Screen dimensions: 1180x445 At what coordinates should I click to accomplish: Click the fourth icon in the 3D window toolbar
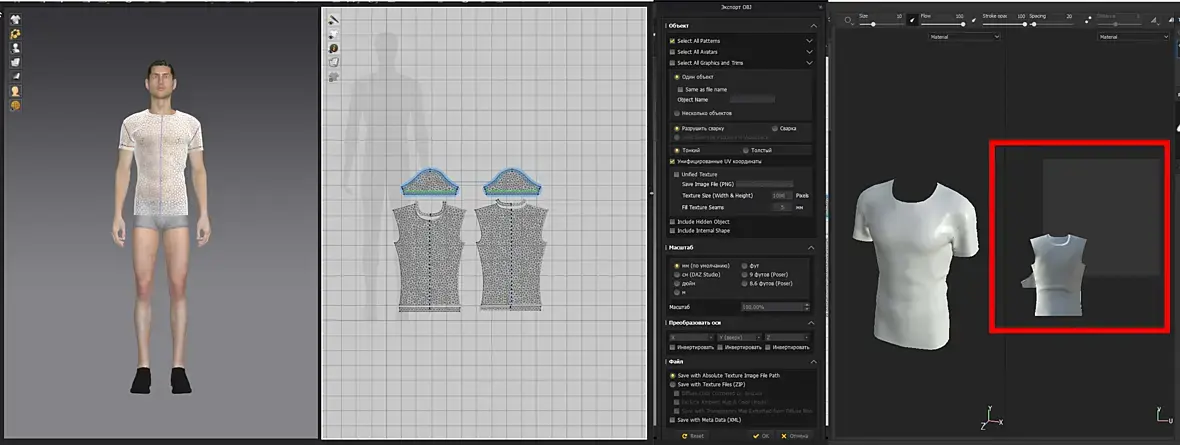15,62
